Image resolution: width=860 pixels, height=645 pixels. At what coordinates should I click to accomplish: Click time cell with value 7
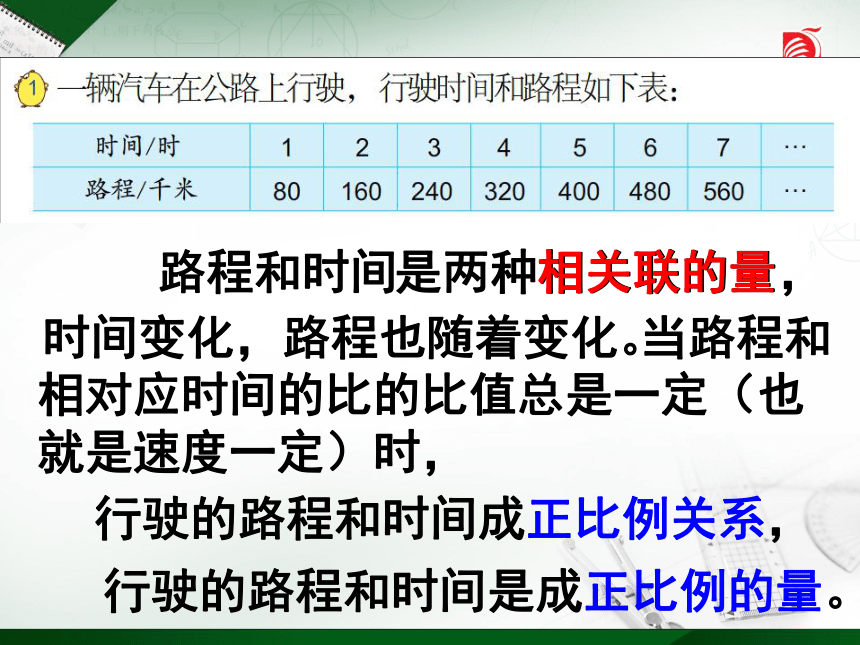pyautogui.click(x=724, y=146)
